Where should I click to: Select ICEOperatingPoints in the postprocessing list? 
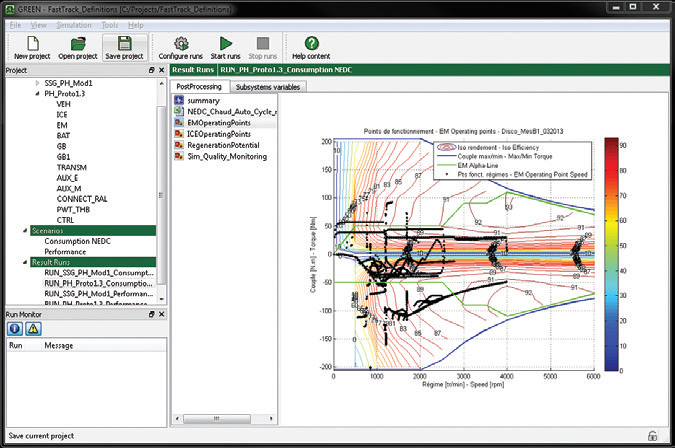pos(219,134)
